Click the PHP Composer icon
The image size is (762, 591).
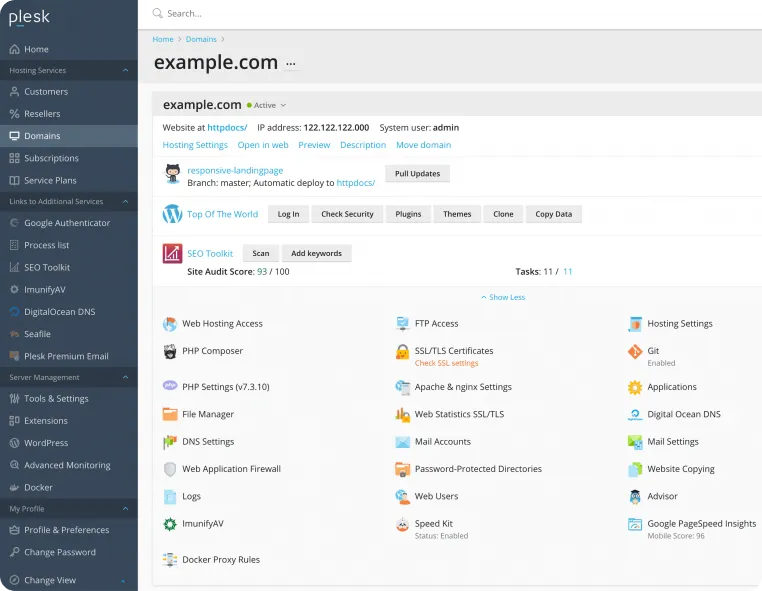pos(170,351)
